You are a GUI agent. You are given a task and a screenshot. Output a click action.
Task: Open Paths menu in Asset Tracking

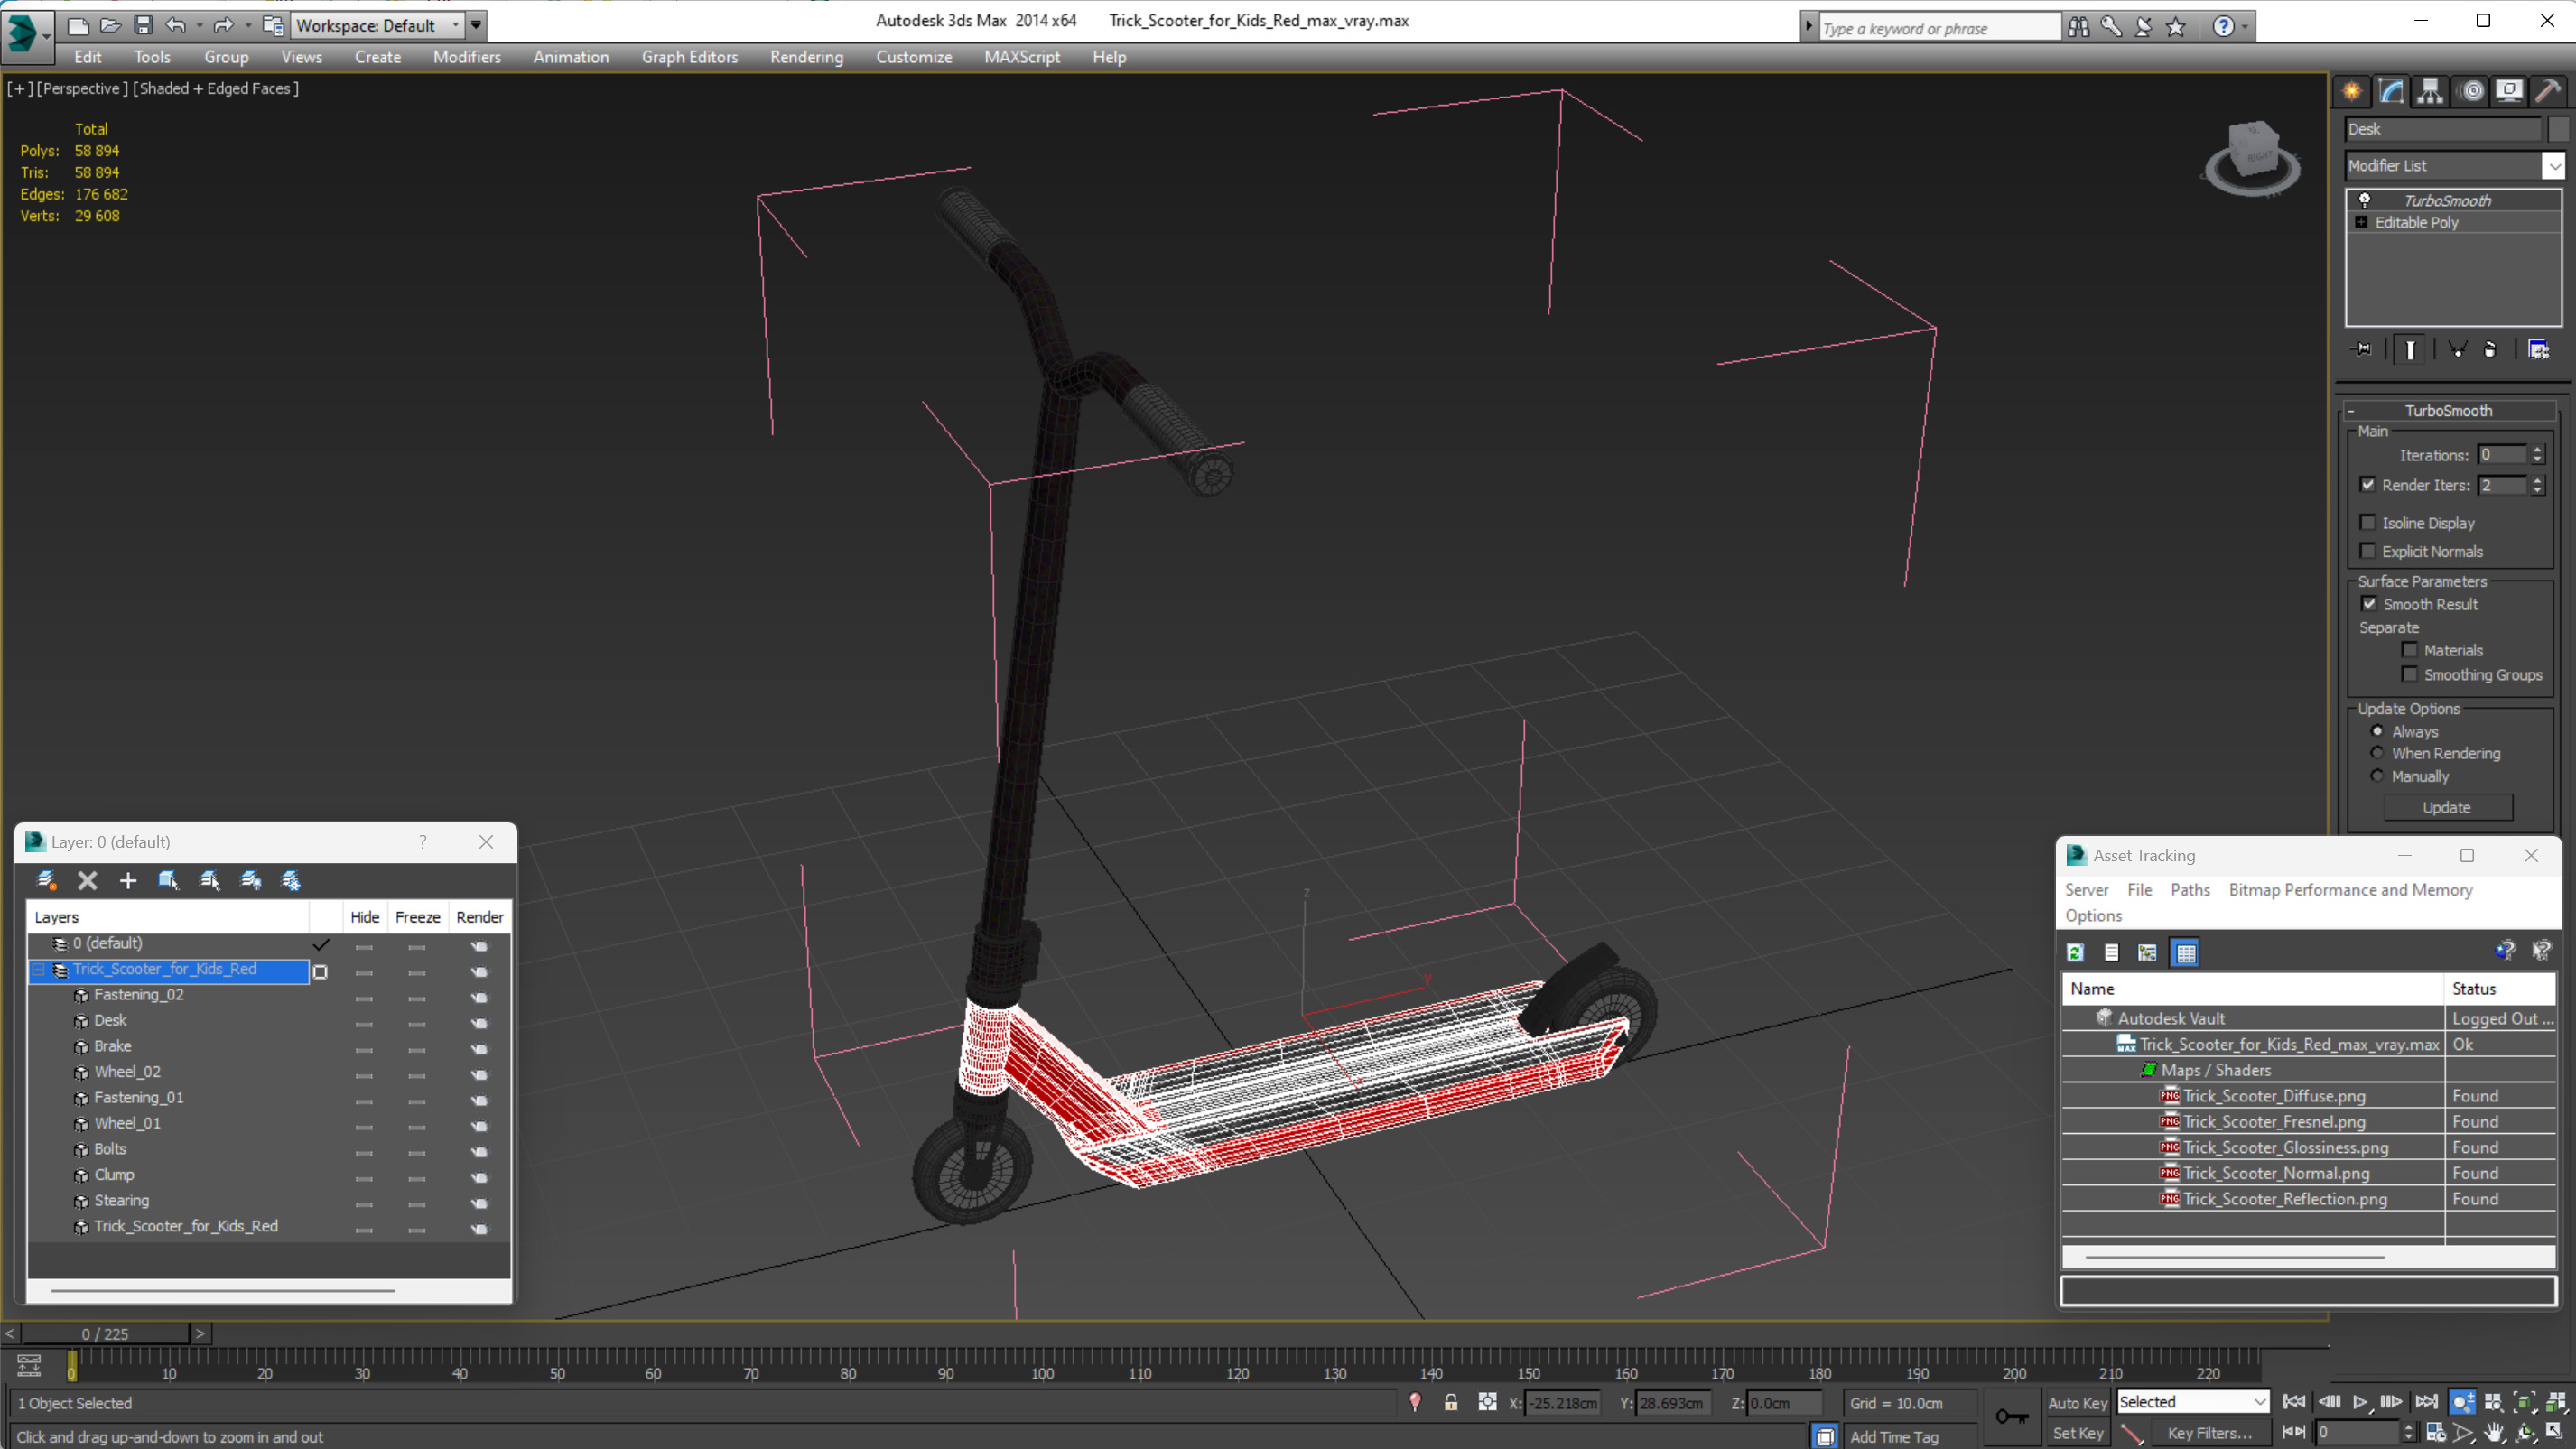(2190, 889)
